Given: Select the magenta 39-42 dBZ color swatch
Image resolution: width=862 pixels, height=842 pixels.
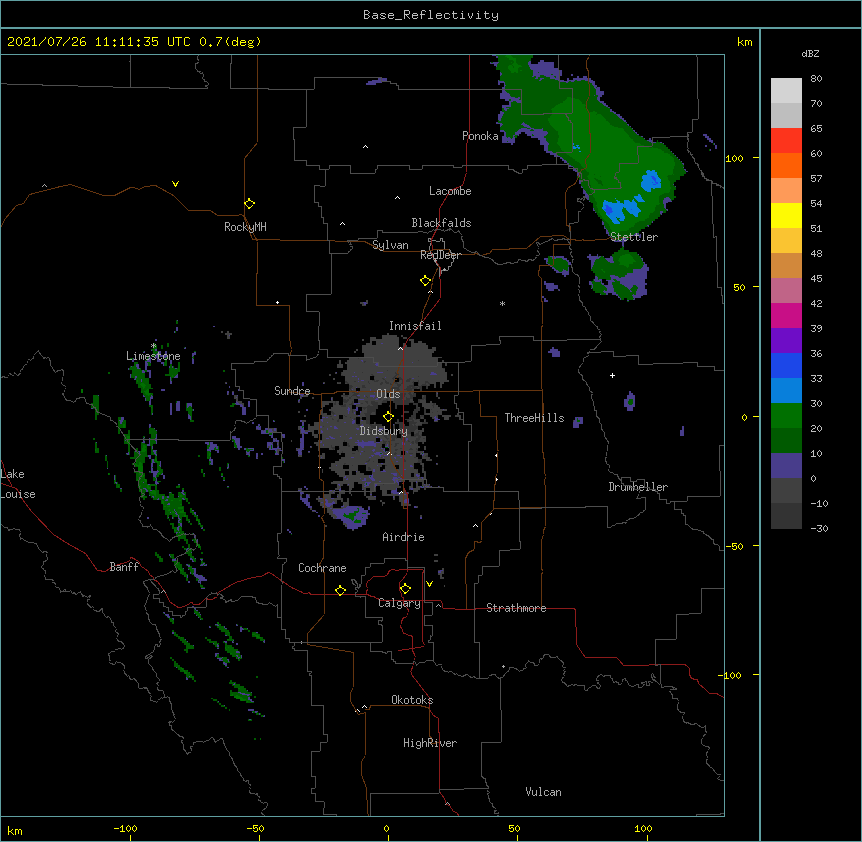Looking at the screenshot, I should (786, 315).
